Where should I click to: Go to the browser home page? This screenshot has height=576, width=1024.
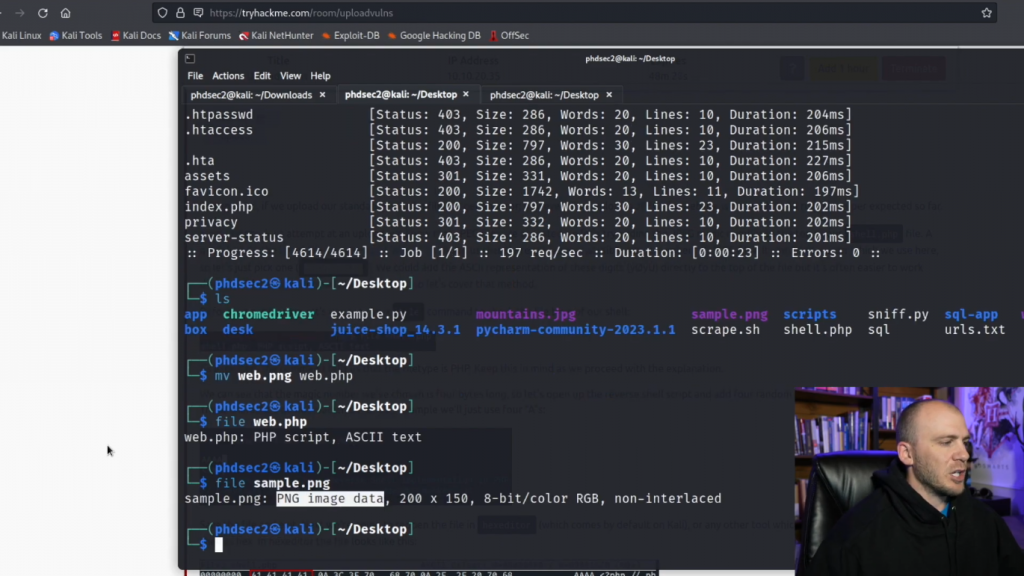tap(65, 13)
